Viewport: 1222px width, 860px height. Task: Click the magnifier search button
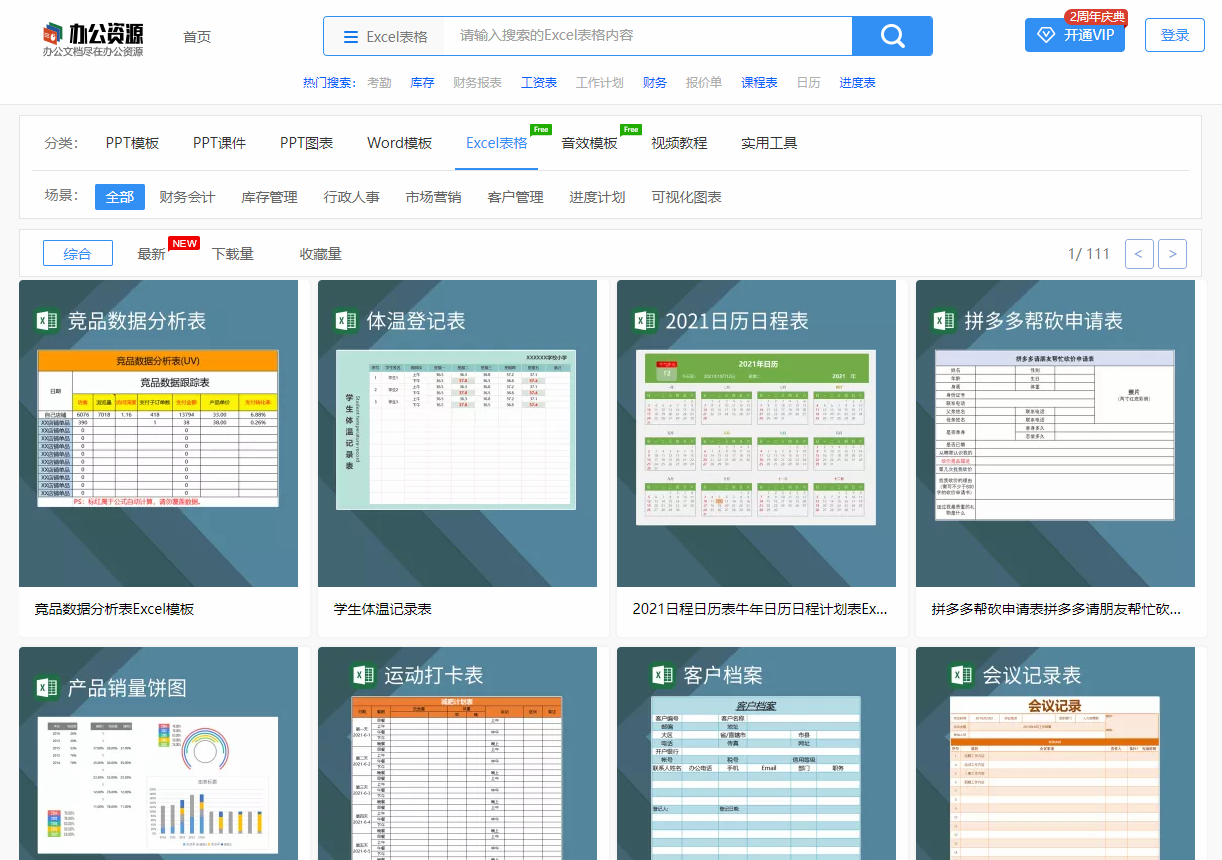pos(892,36)
